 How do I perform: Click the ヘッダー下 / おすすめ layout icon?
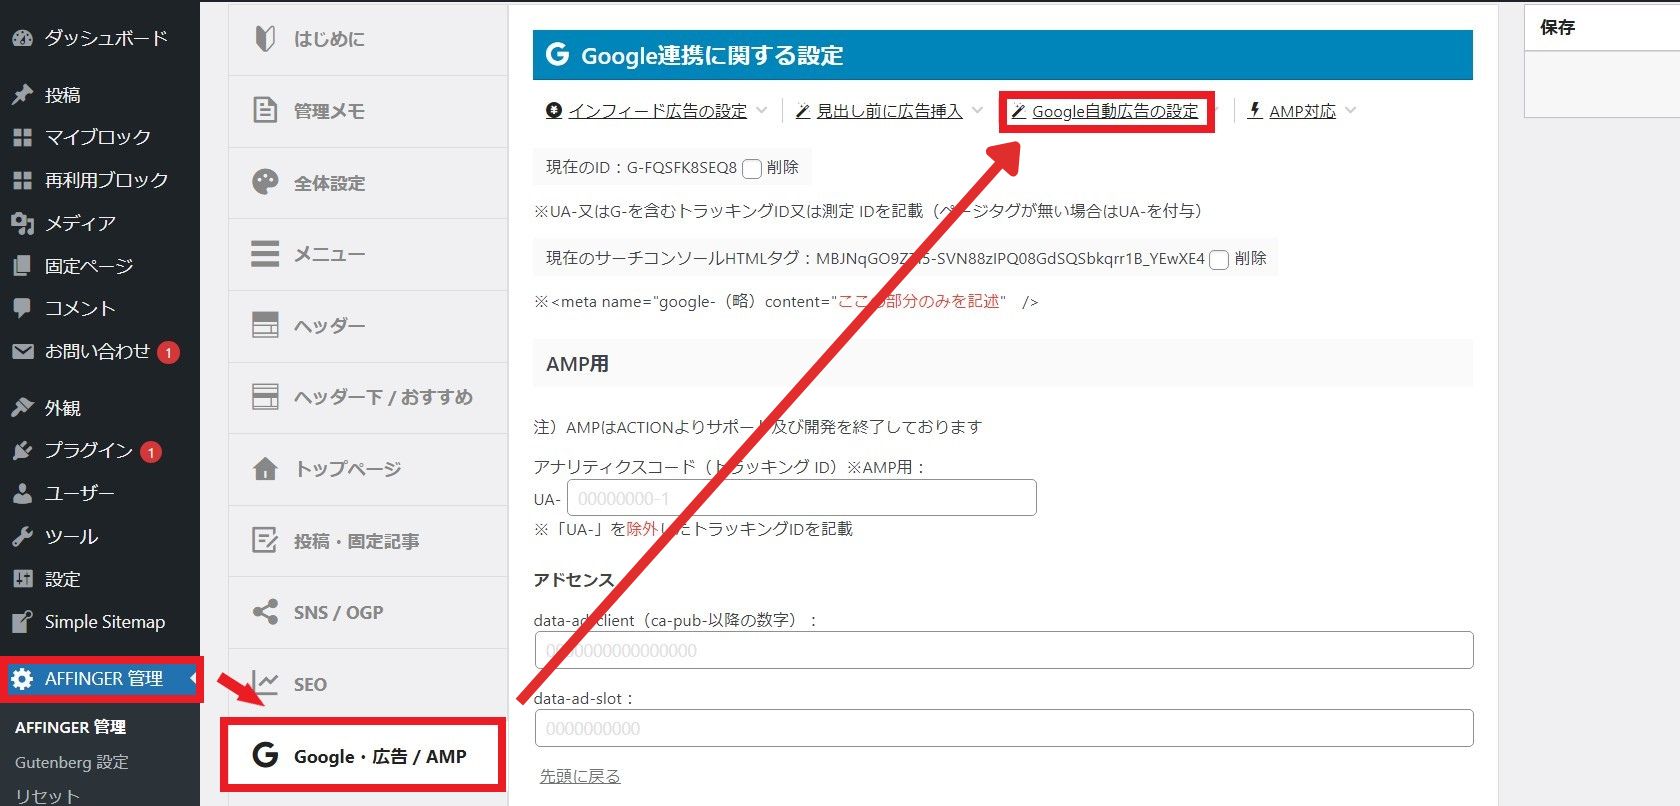[265, 397]
